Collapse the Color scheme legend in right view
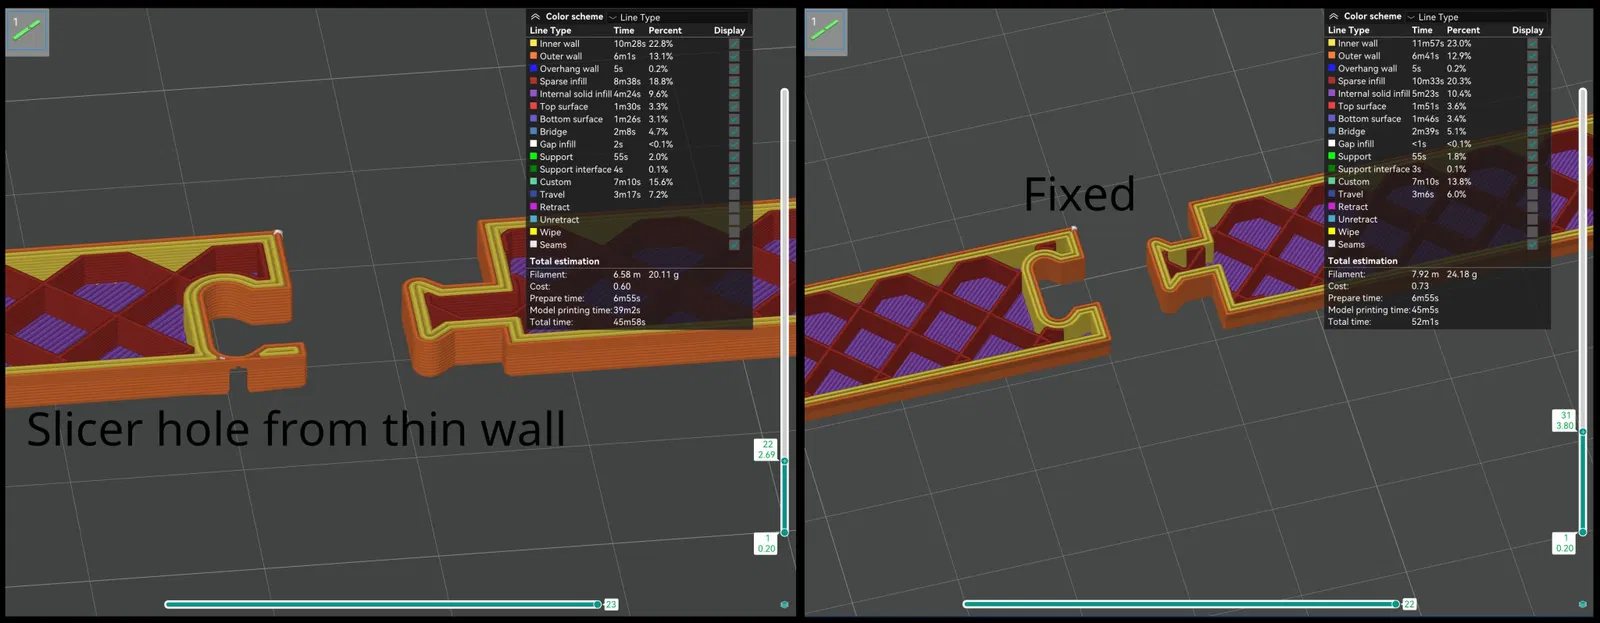The width and height of the screenshot is (1600, 623). pyautogui.click(x=1333, y=17)
